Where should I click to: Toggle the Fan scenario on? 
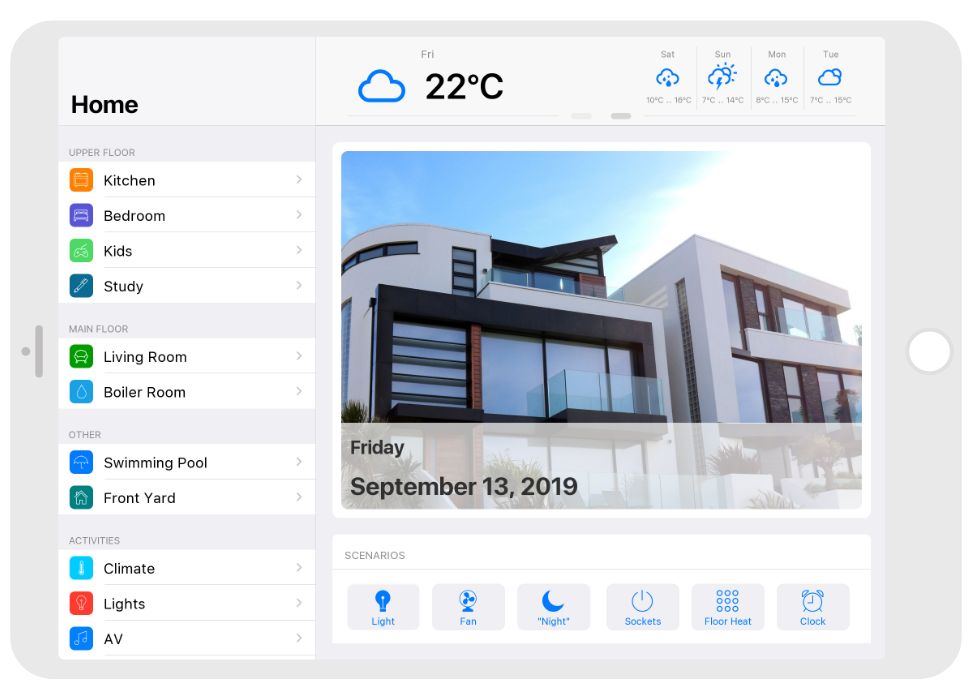pyautogui.click(x=468, y=607)
